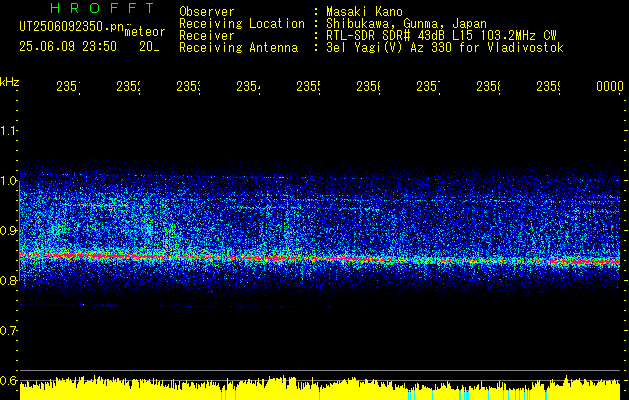Screen dimensions: 629x400
Task: Select the 3el Yagi(V) Az 330 antenna text
Action: point(445,48)
